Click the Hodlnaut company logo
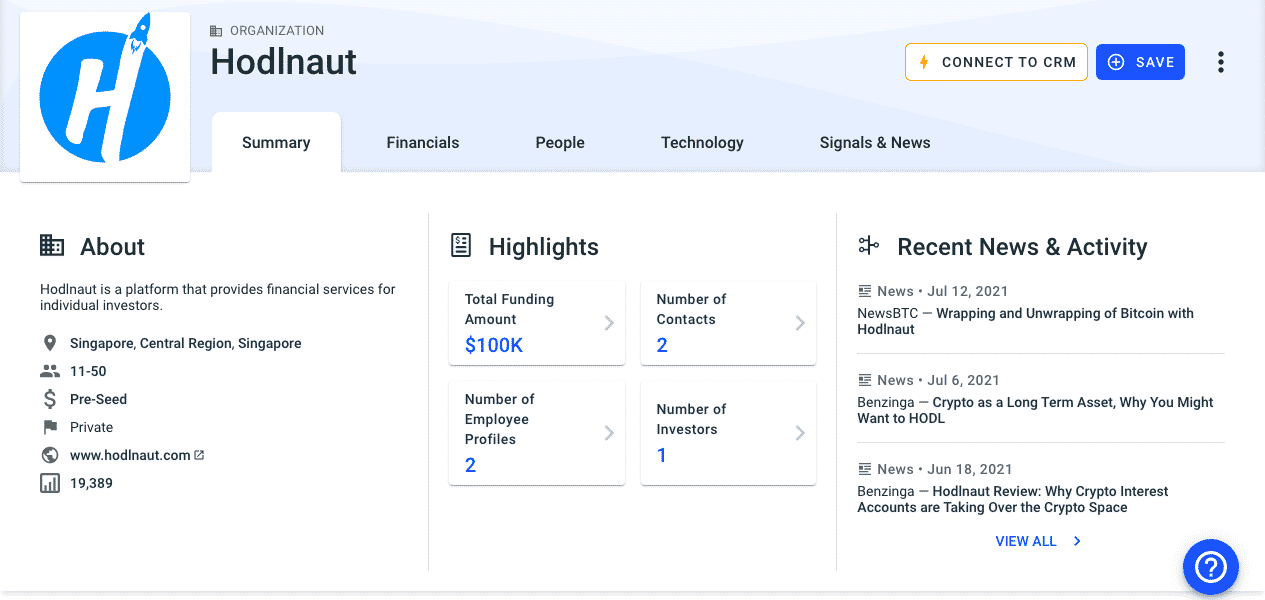 (x=104, y=95)
